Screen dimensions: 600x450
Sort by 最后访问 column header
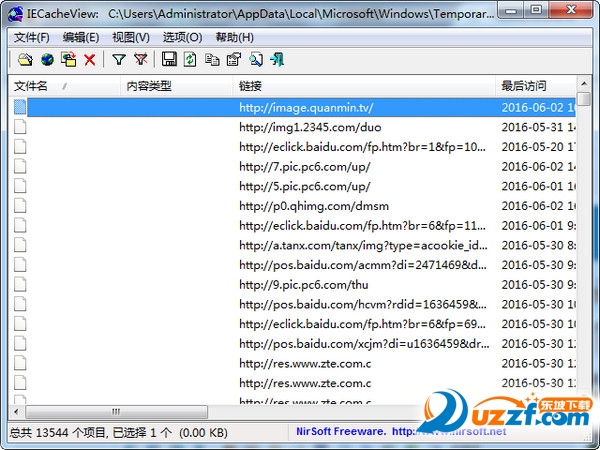535,86
